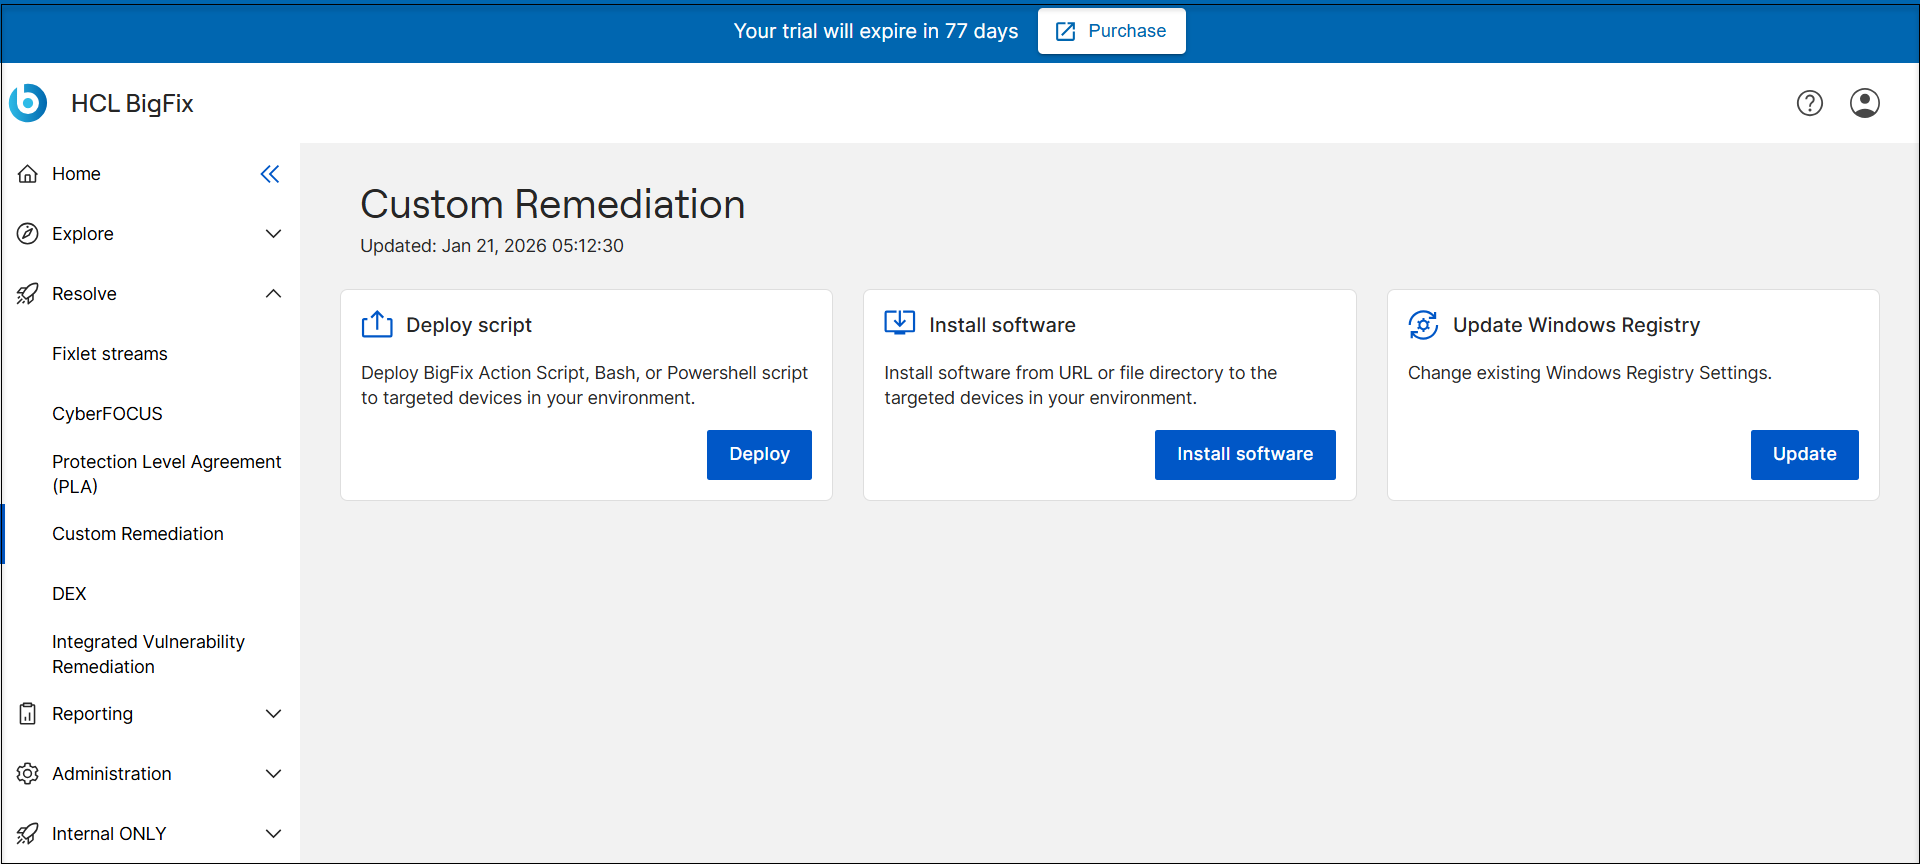
Task: Click 'Your trial will expire in 77 days' text
Action: [876, 31]
